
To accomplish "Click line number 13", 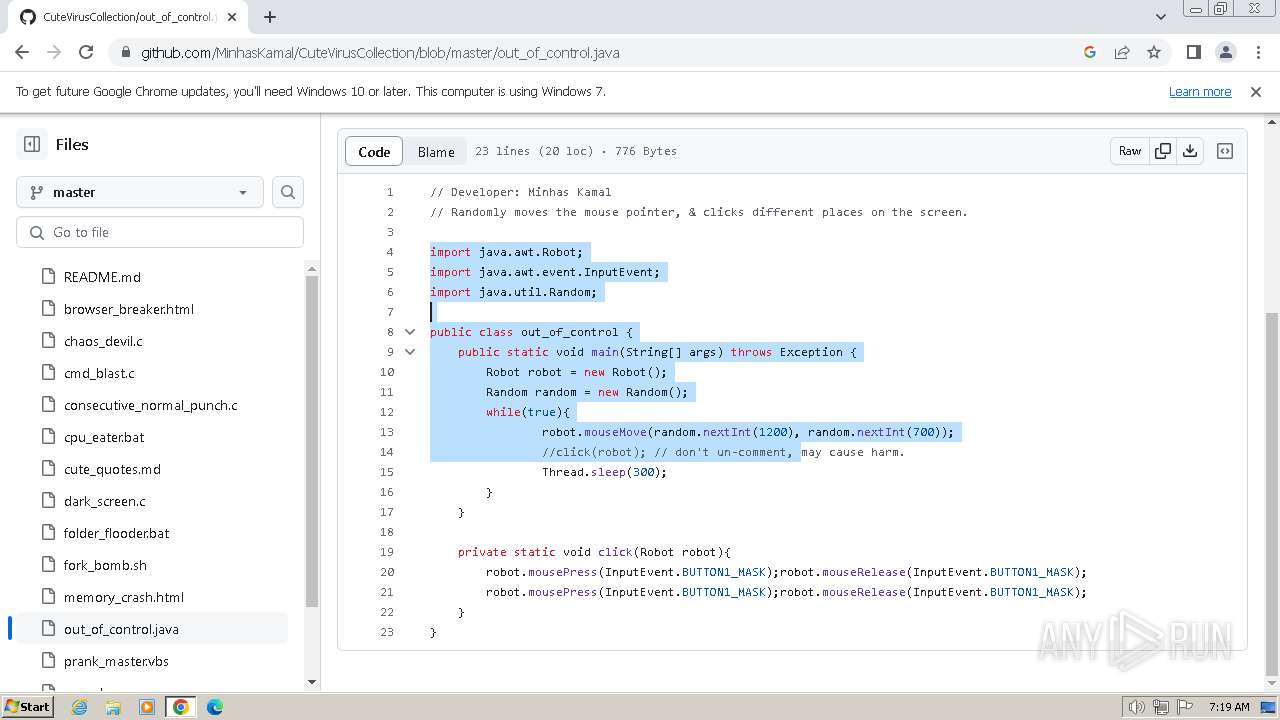I will pos(387,432).
